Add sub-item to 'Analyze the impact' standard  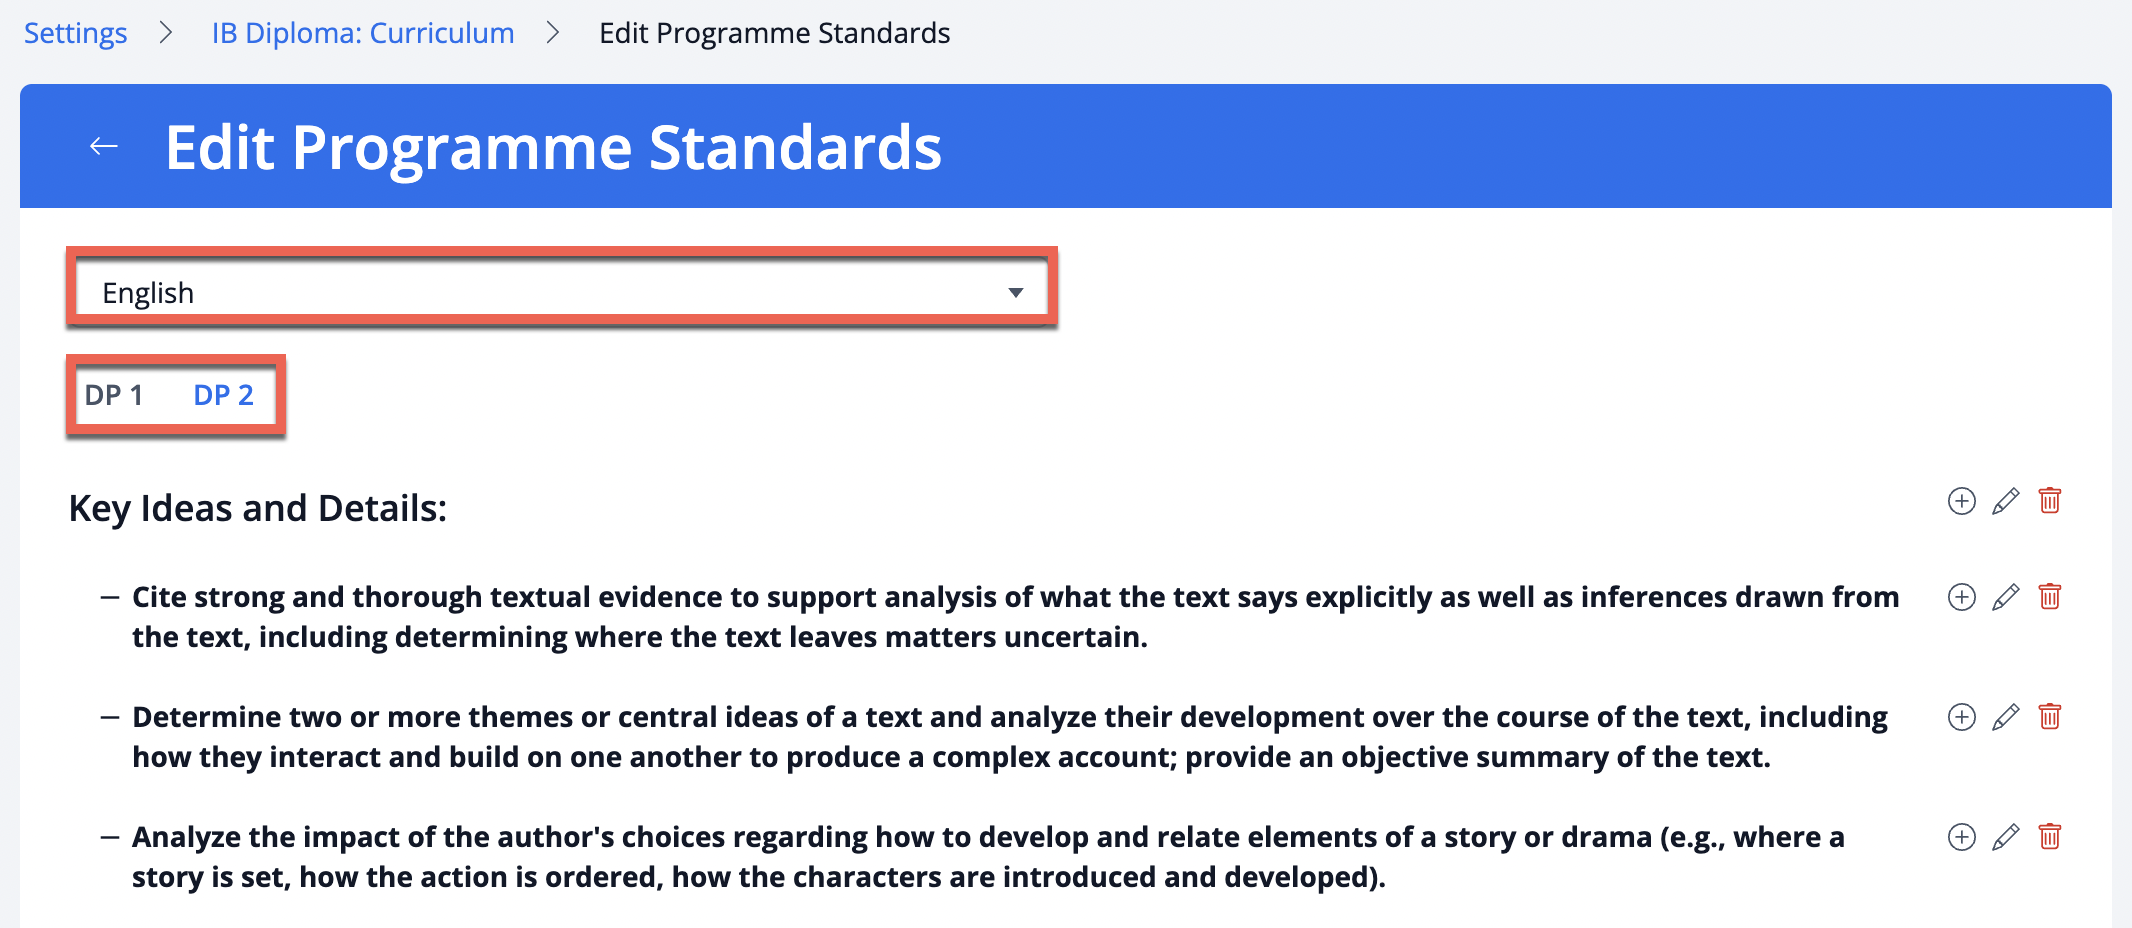click(1962, 837)
